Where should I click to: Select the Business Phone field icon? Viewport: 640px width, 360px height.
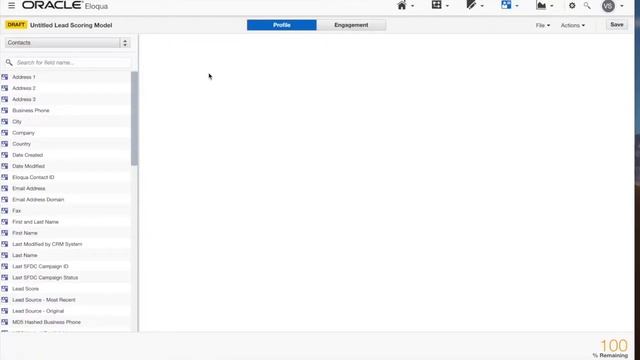click(x=5, y=110)
